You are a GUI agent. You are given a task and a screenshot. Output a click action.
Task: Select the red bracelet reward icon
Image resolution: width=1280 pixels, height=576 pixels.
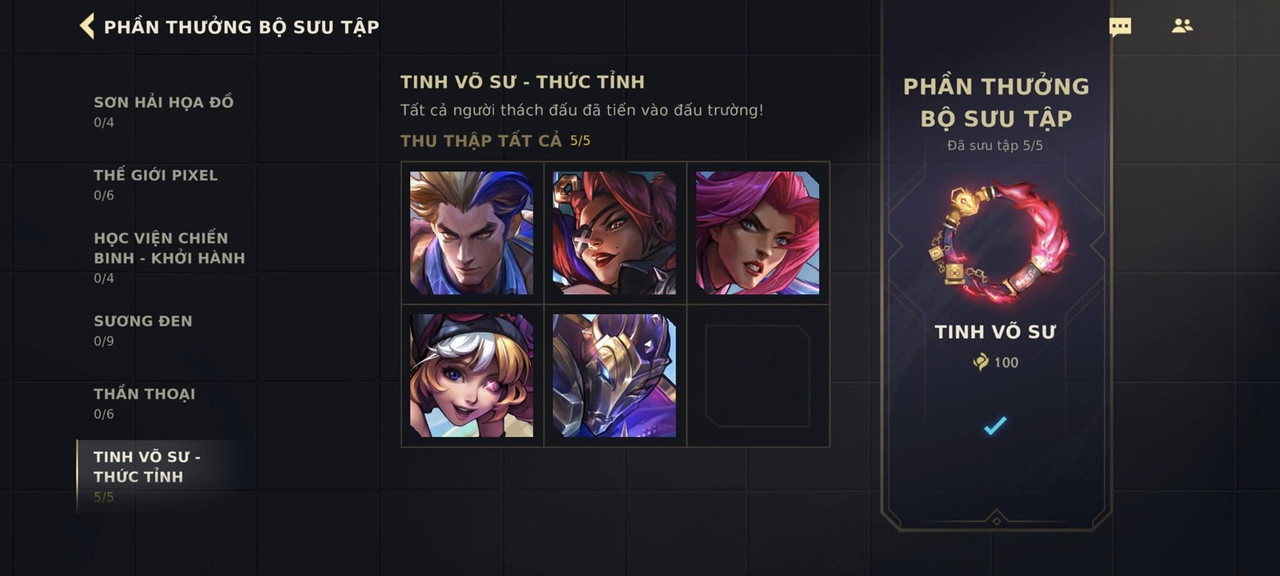(x=996, y=240)
